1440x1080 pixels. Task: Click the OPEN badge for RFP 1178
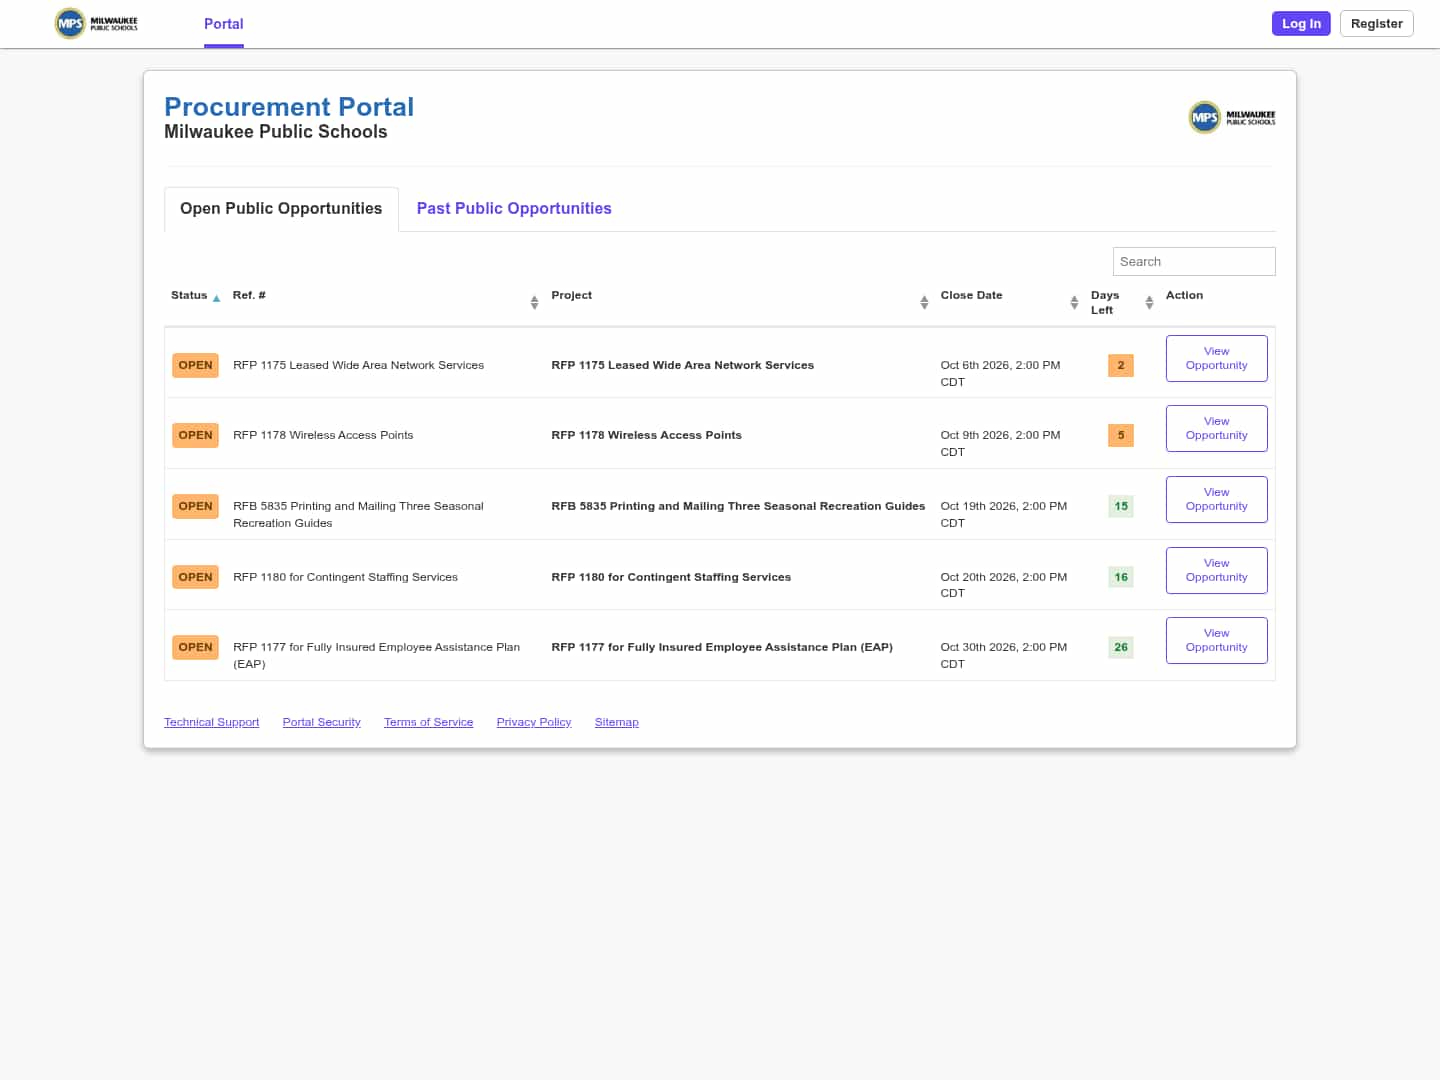tap(196, 435)
